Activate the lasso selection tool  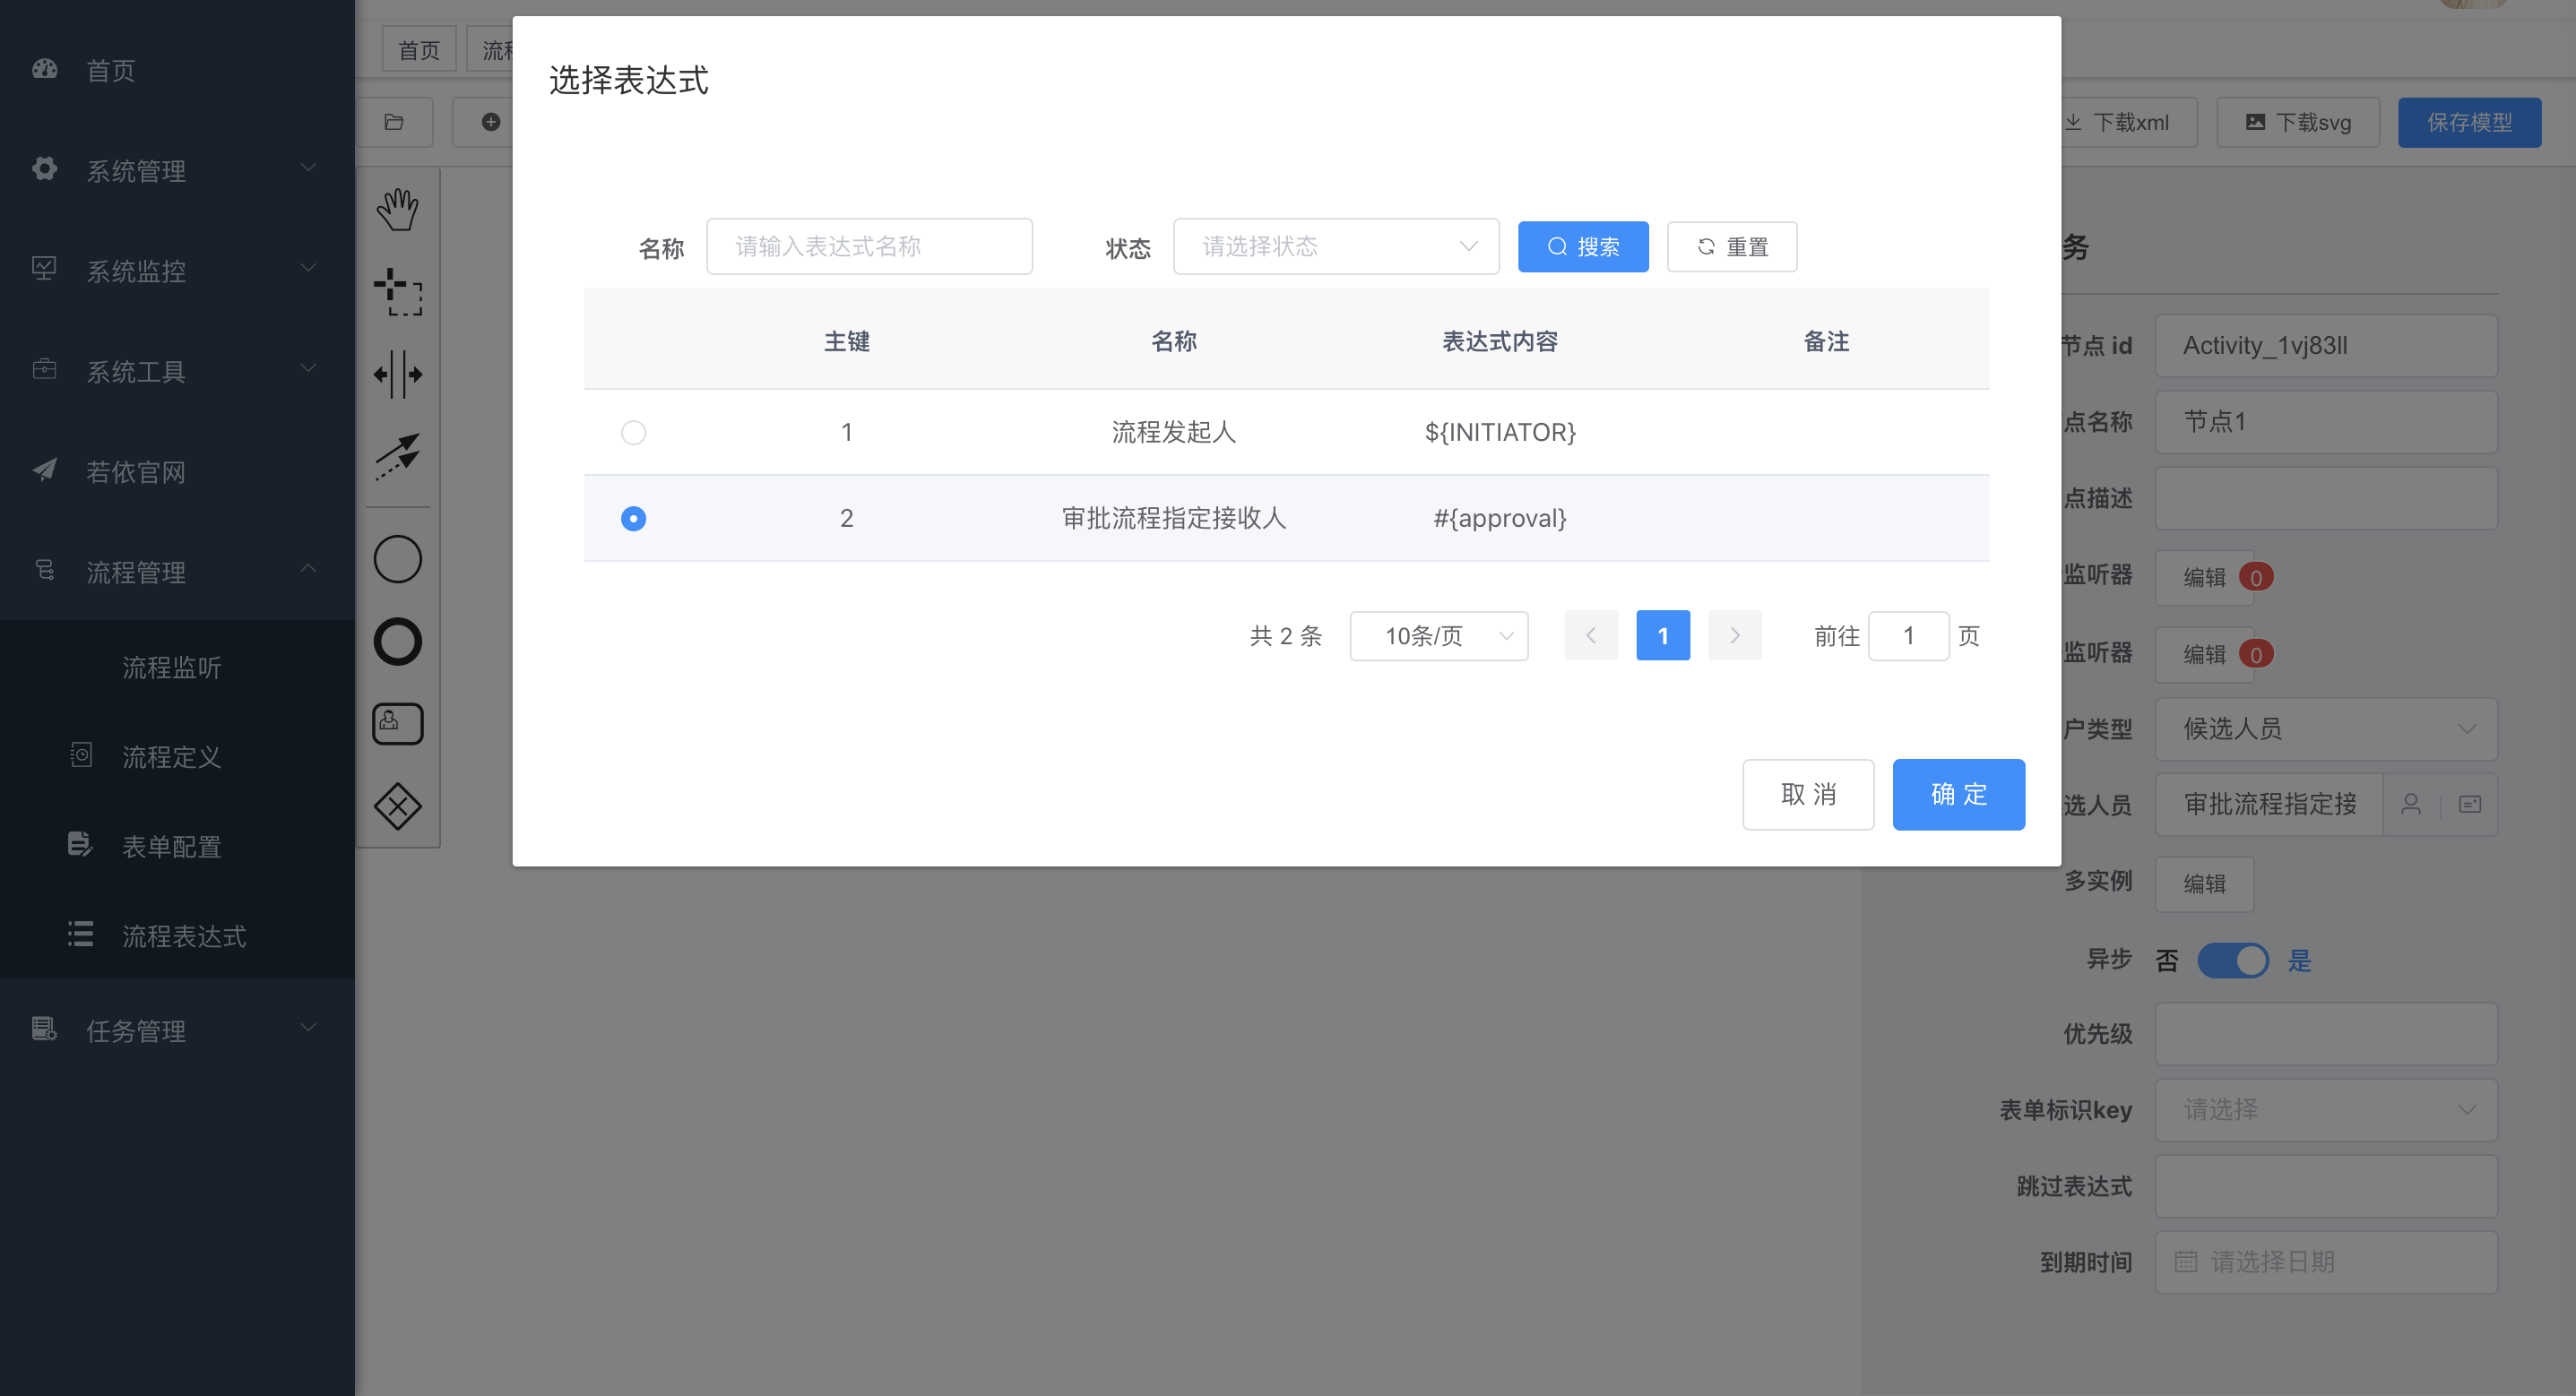pos(397,292)
